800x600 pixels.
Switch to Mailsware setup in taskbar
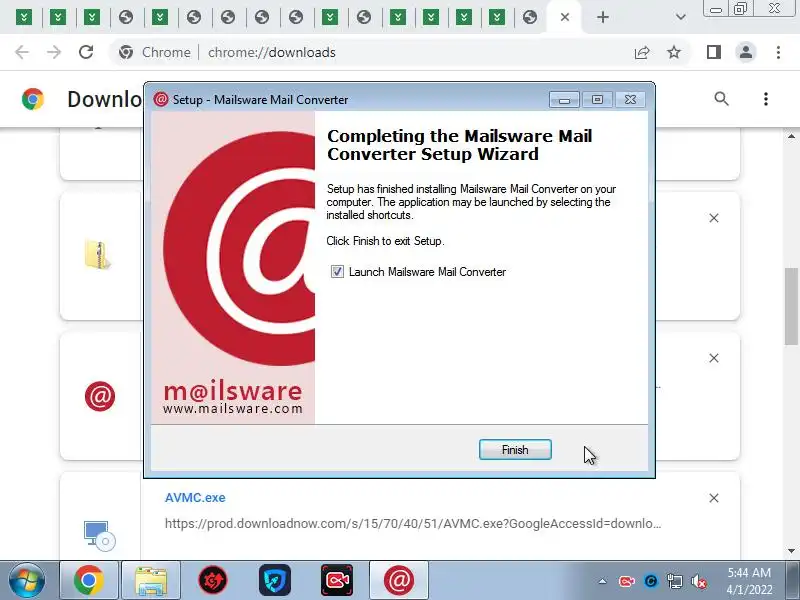398,581
